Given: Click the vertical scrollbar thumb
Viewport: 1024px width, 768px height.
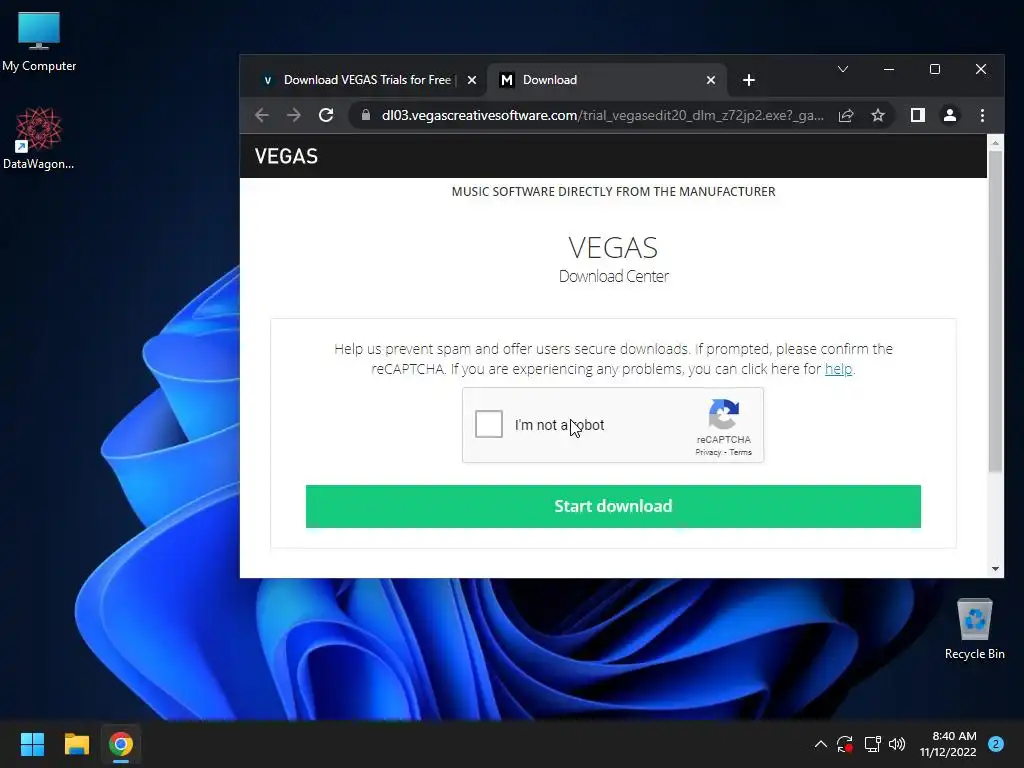Looking at the screenshot, I should (995, 311).
